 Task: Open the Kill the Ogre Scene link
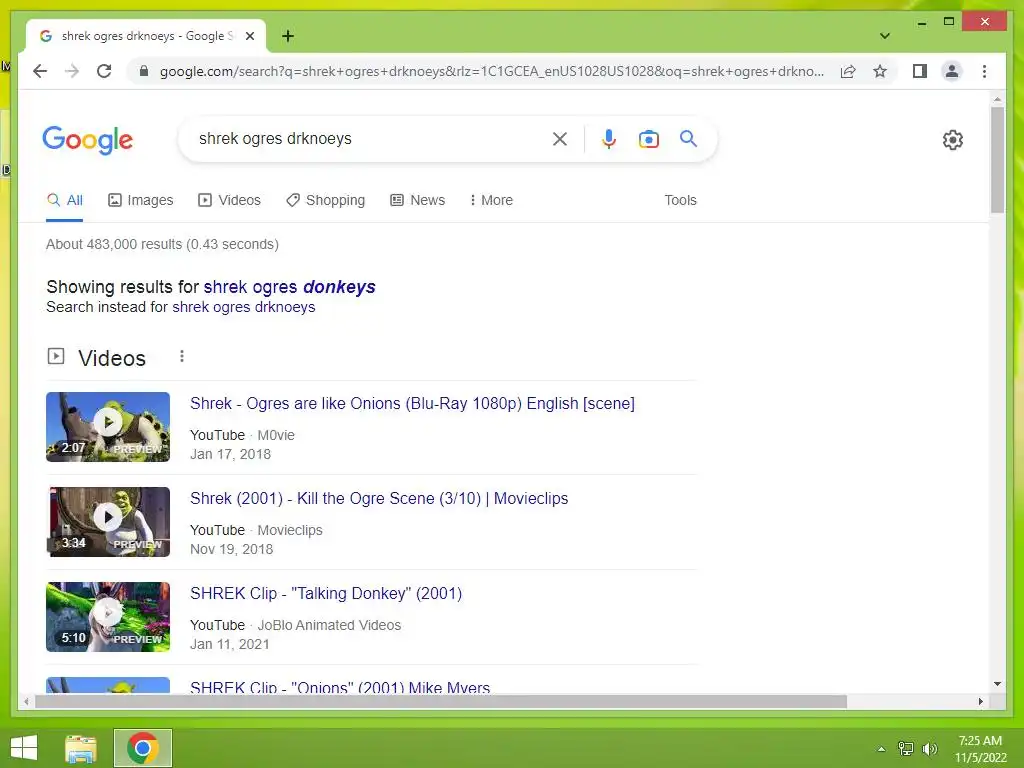tap(379, 498)
